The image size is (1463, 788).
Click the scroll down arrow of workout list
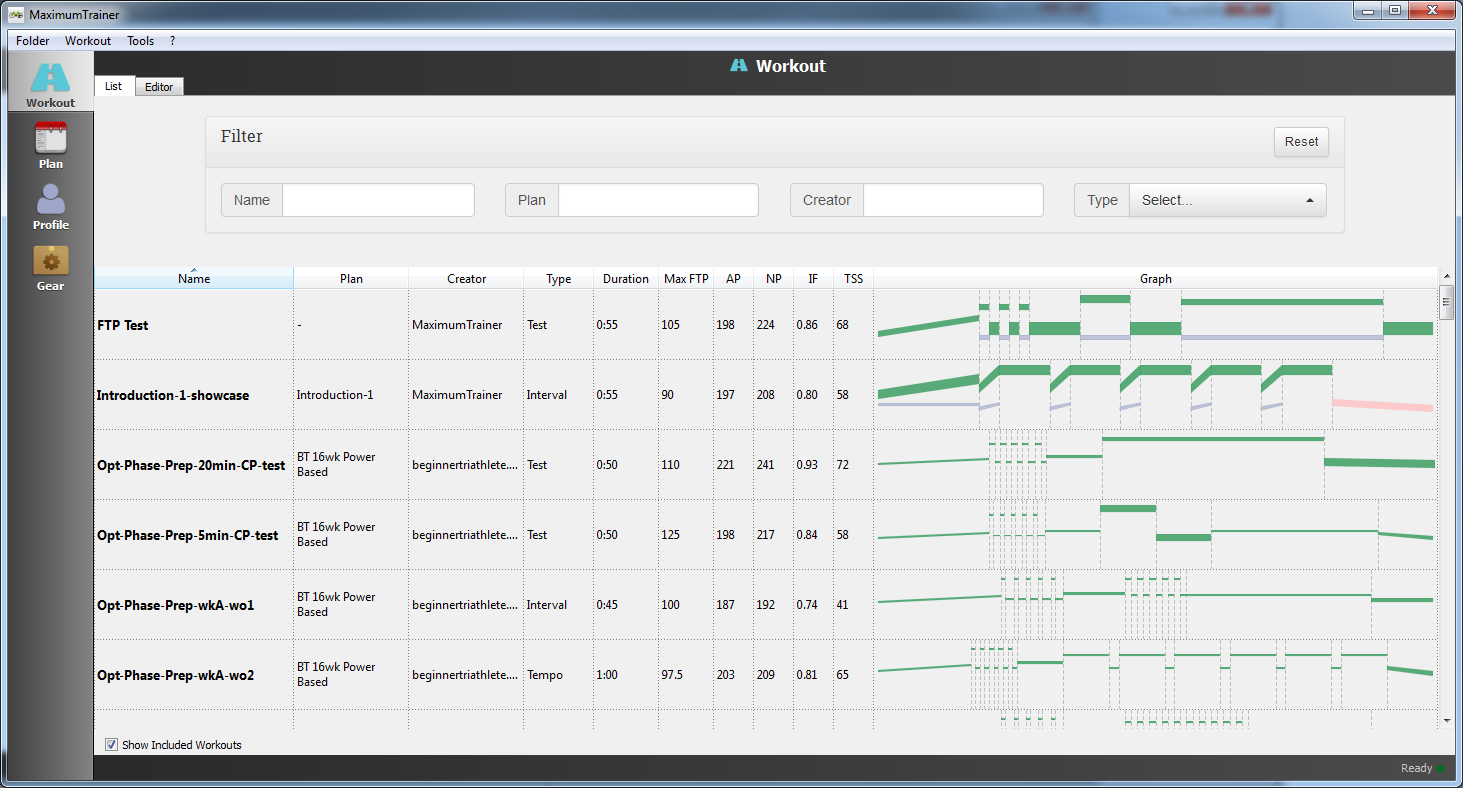click(1446, 720)
